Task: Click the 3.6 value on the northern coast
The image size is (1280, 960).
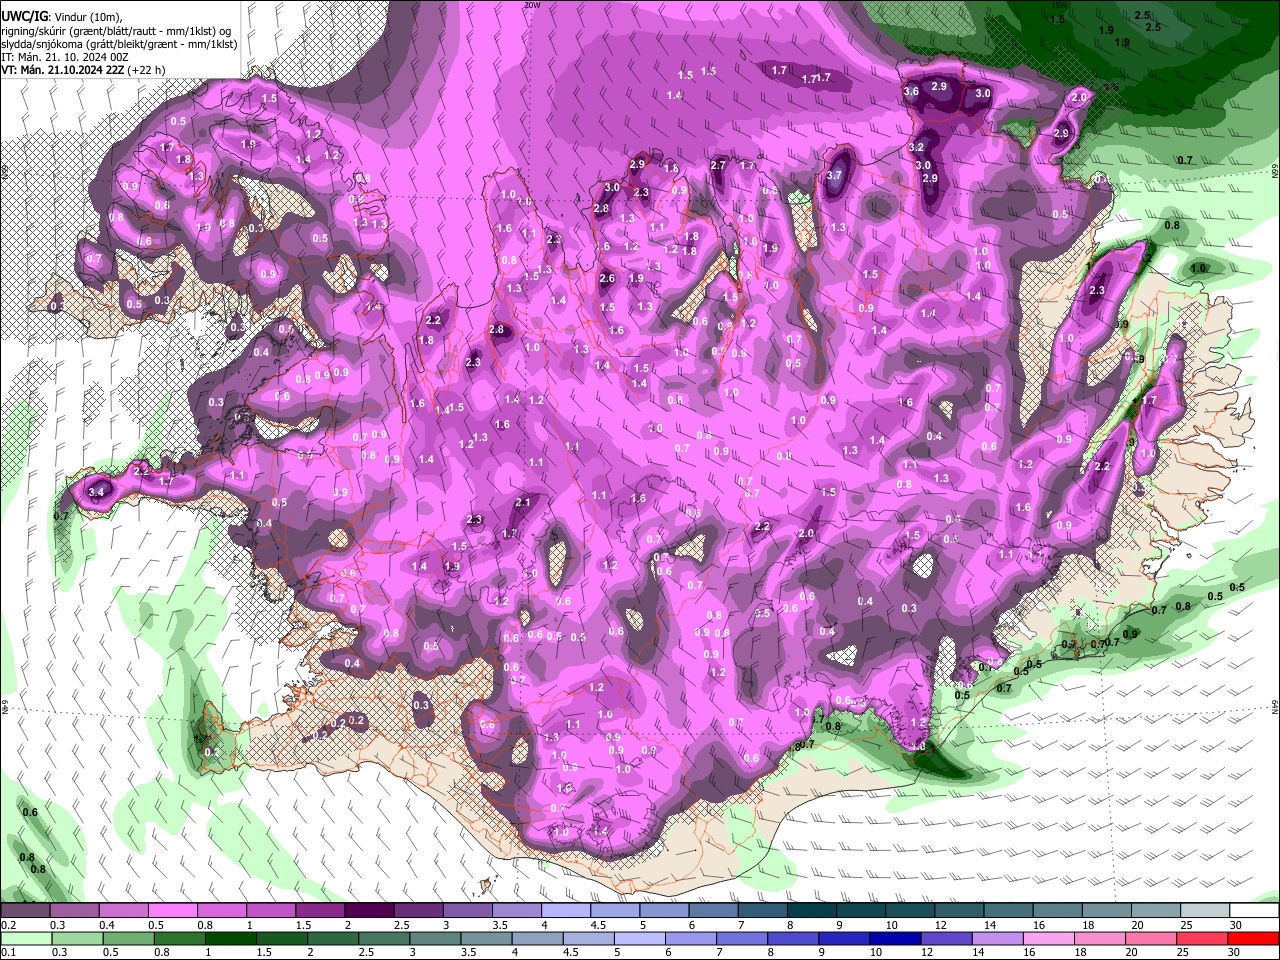Action: 911,92
